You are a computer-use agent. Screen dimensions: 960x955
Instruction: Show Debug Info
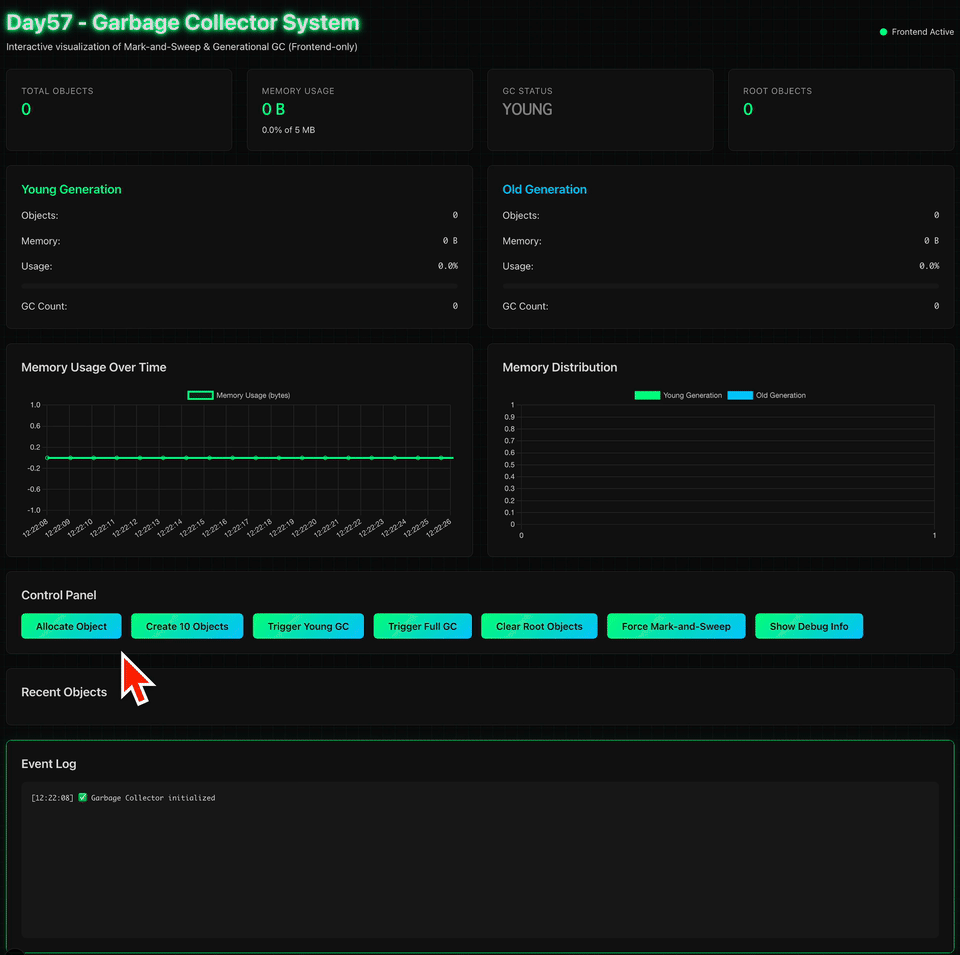tap(809, 626)
